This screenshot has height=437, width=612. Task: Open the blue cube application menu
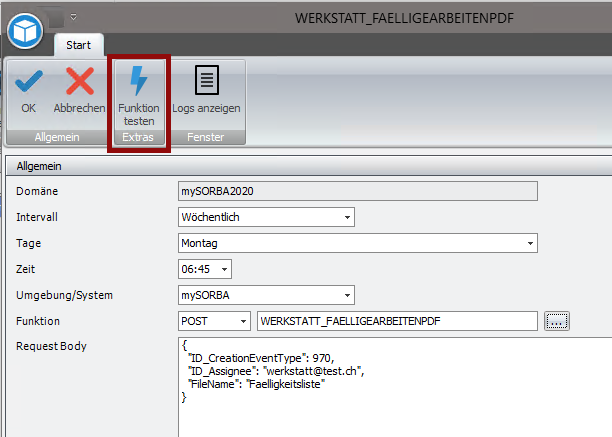(25, 31)
